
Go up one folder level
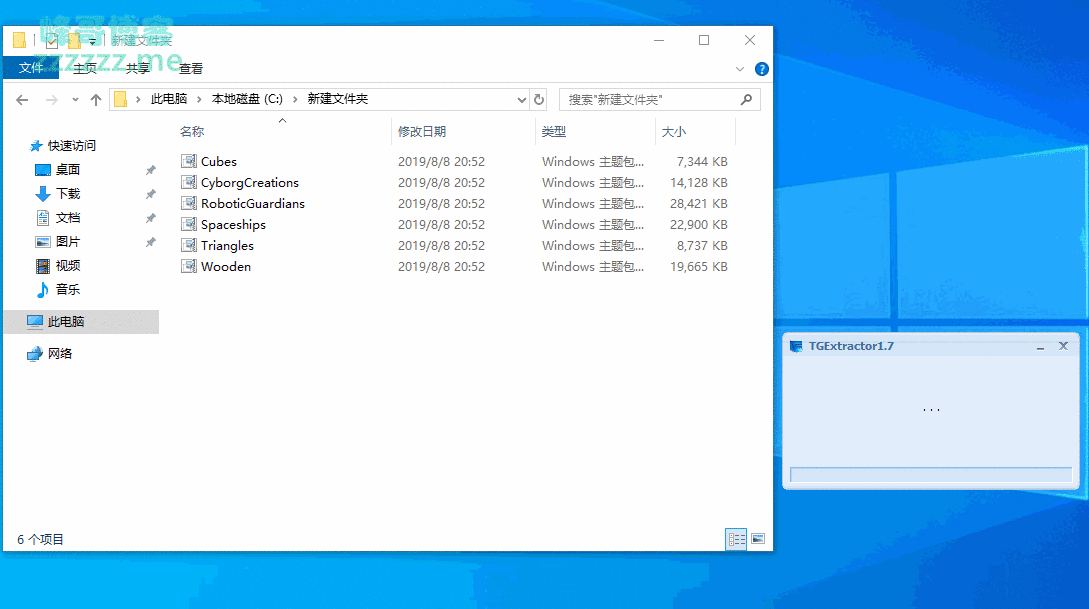[x=96, y=100]
